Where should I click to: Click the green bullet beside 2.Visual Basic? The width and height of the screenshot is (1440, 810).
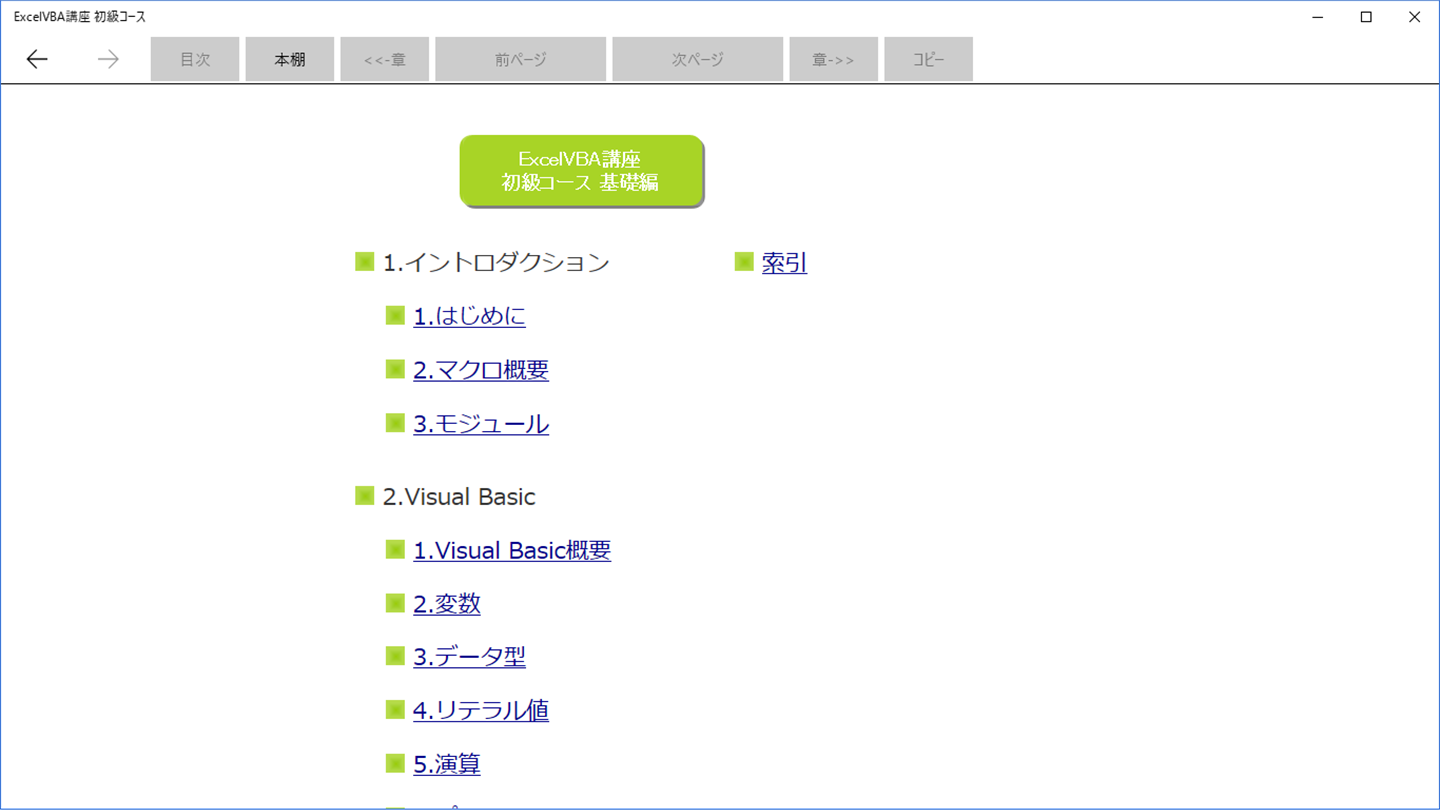point(365,496)
